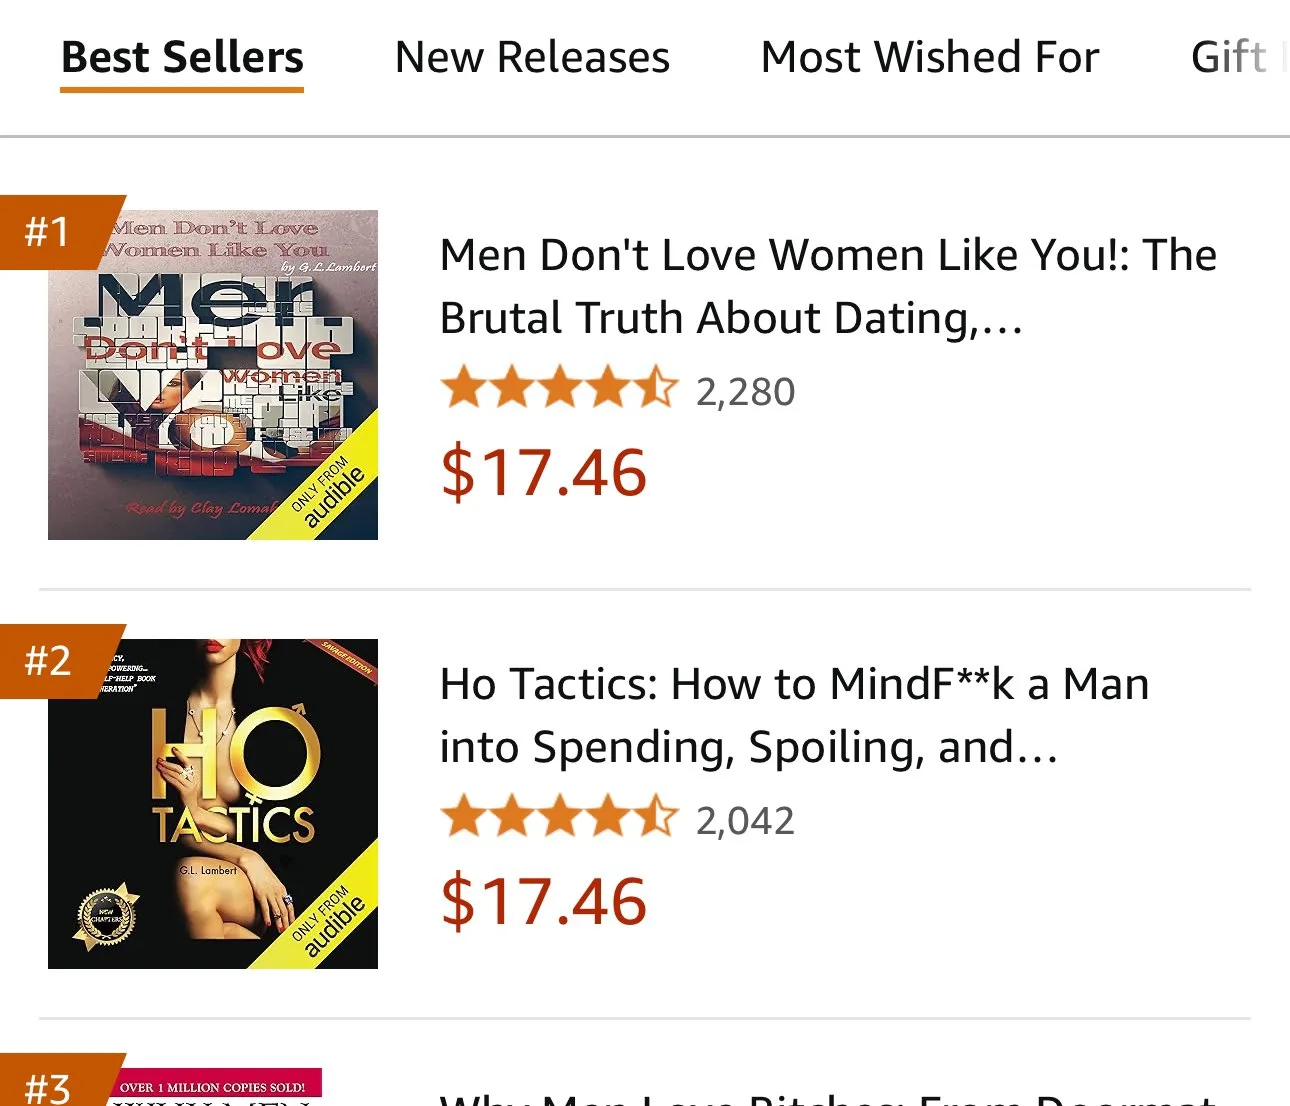
Task: Open the Men Don't Love Women Like You title
Action: (x=828, y=286)
